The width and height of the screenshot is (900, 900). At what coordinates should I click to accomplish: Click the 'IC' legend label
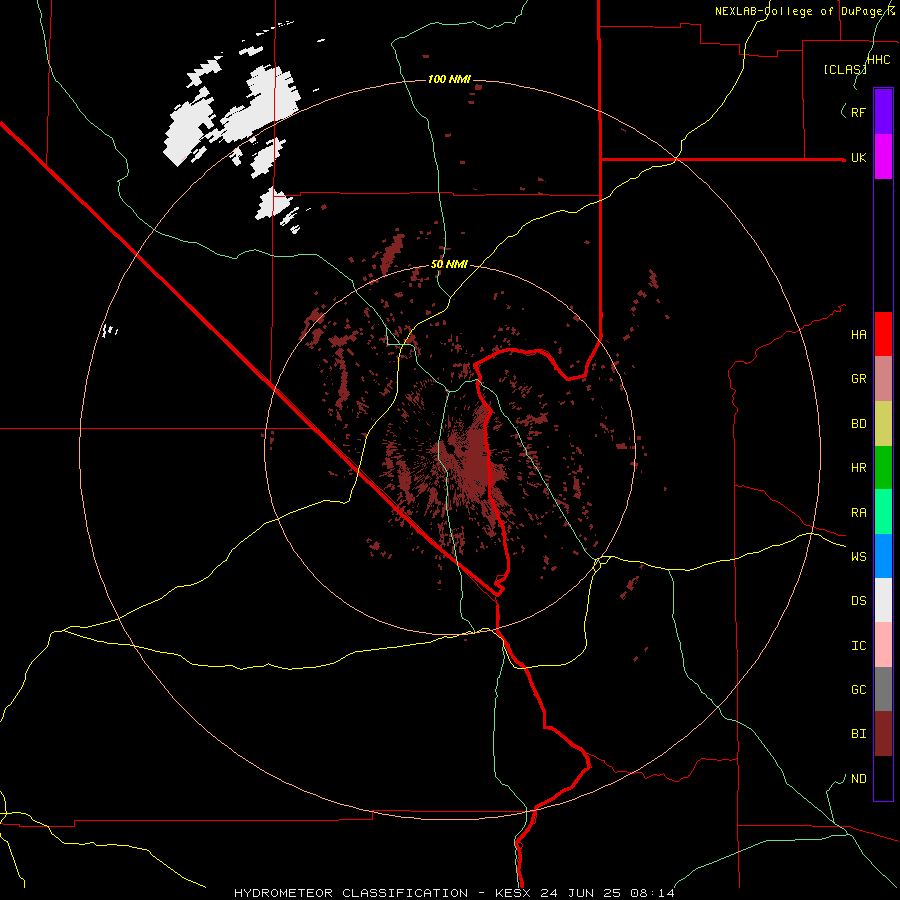(x=858, y=646)
